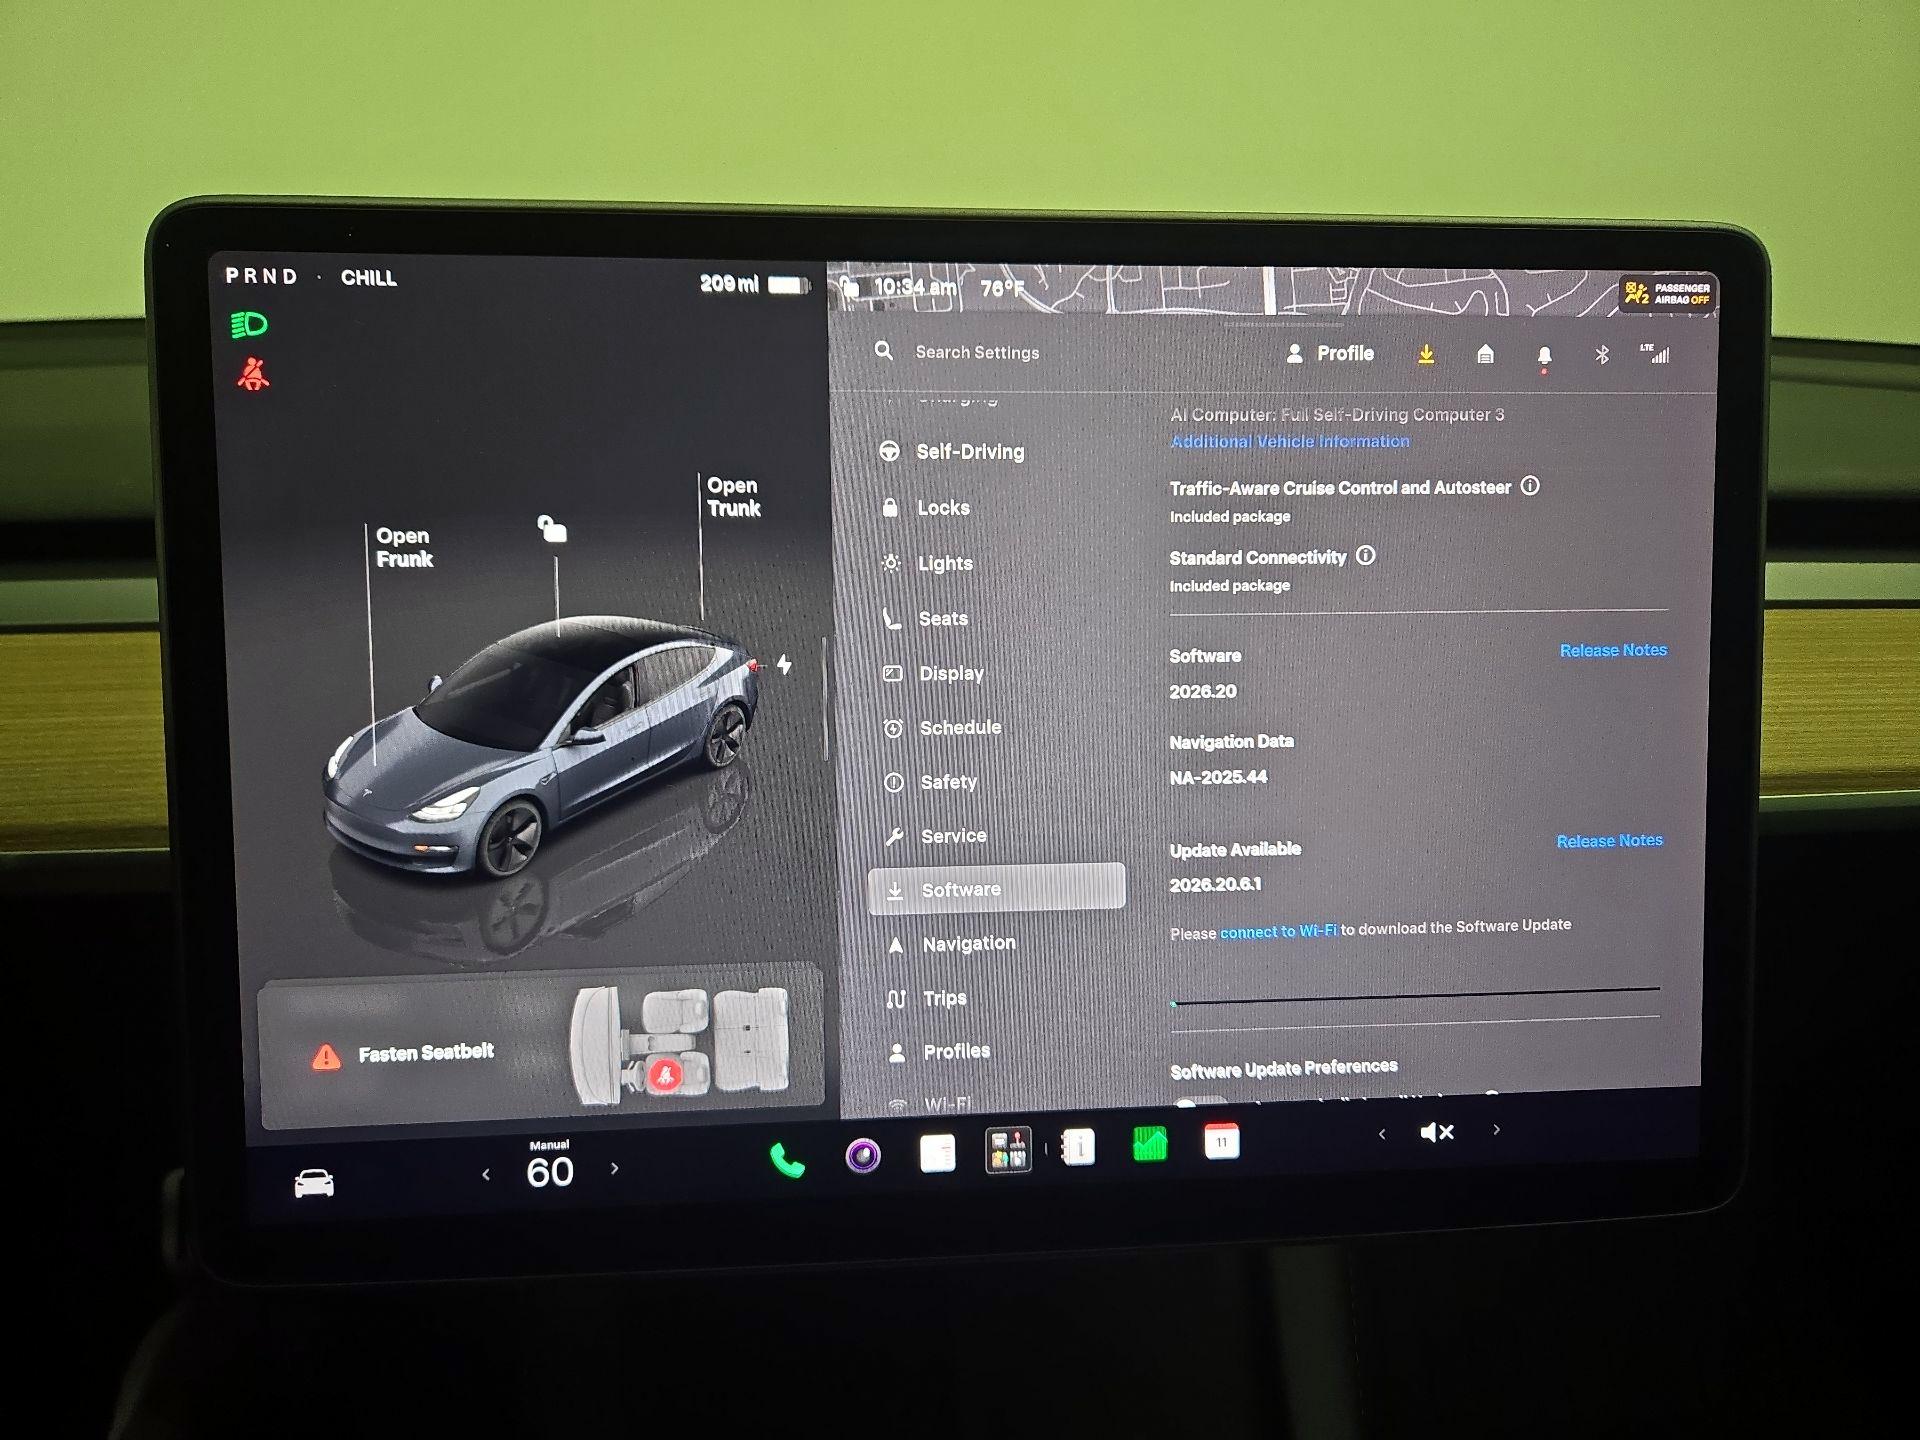Tap the Search Settings field
The width and height of the screenshot is (1920, 1440).
point(977,352)
